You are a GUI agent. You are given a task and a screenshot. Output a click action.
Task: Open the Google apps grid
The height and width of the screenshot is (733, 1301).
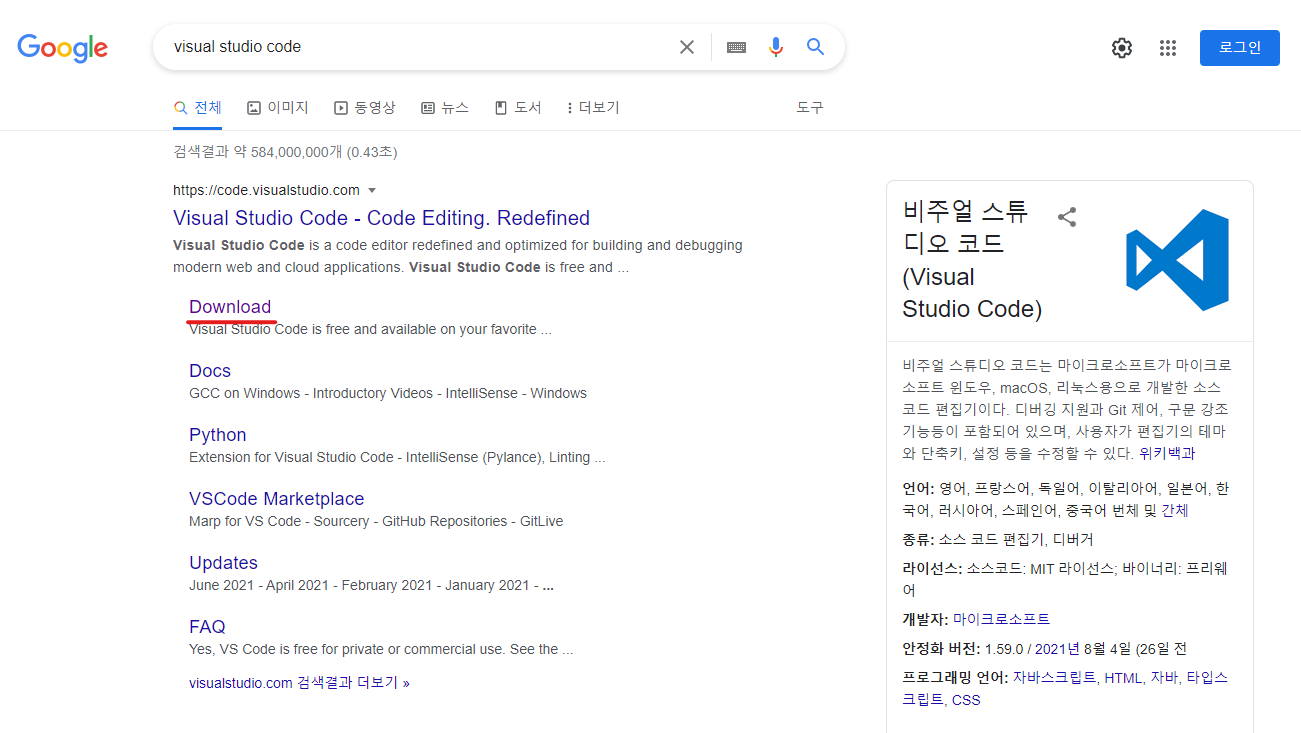coord(1168,48)
